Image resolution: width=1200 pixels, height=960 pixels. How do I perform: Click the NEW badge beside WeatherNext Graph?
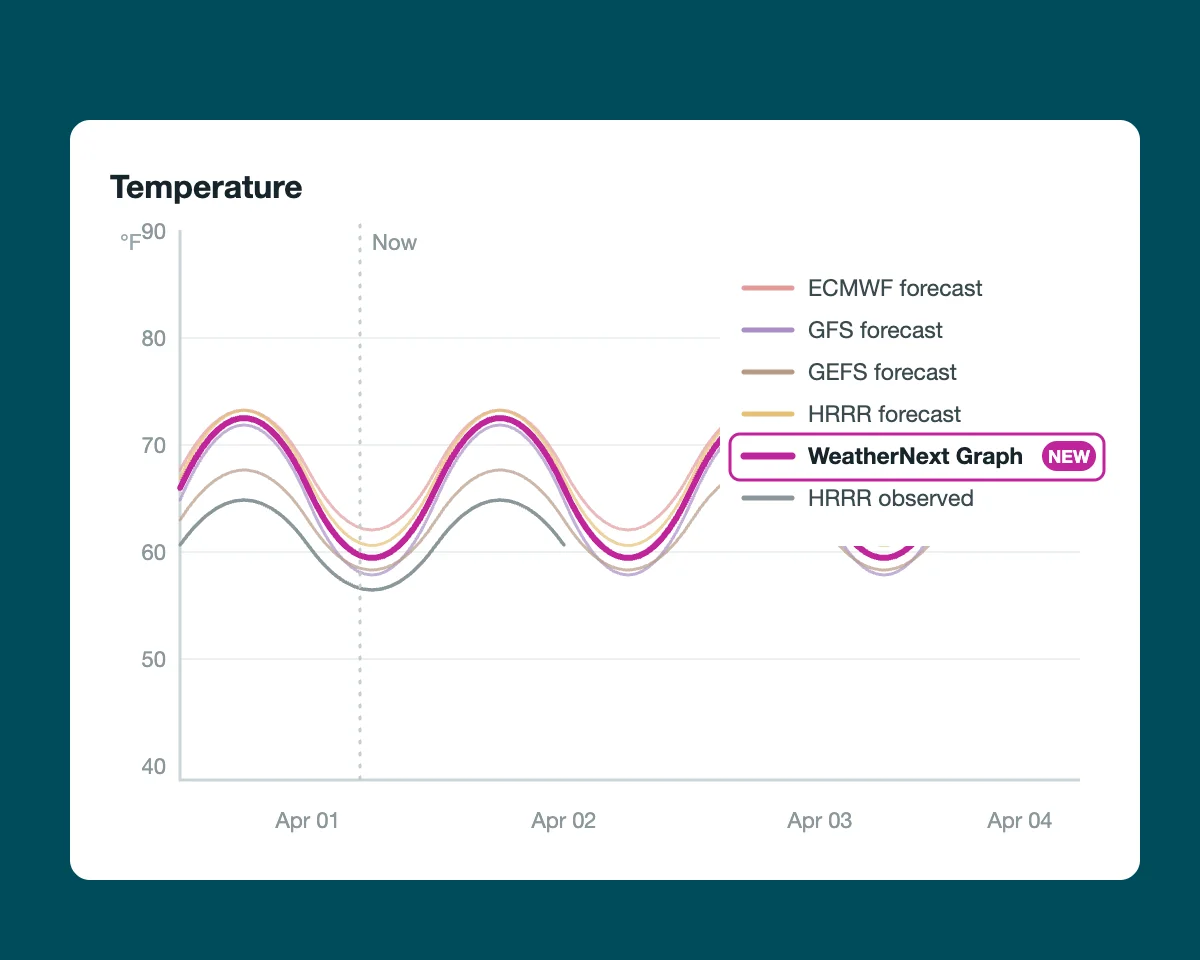[1069, 457]
